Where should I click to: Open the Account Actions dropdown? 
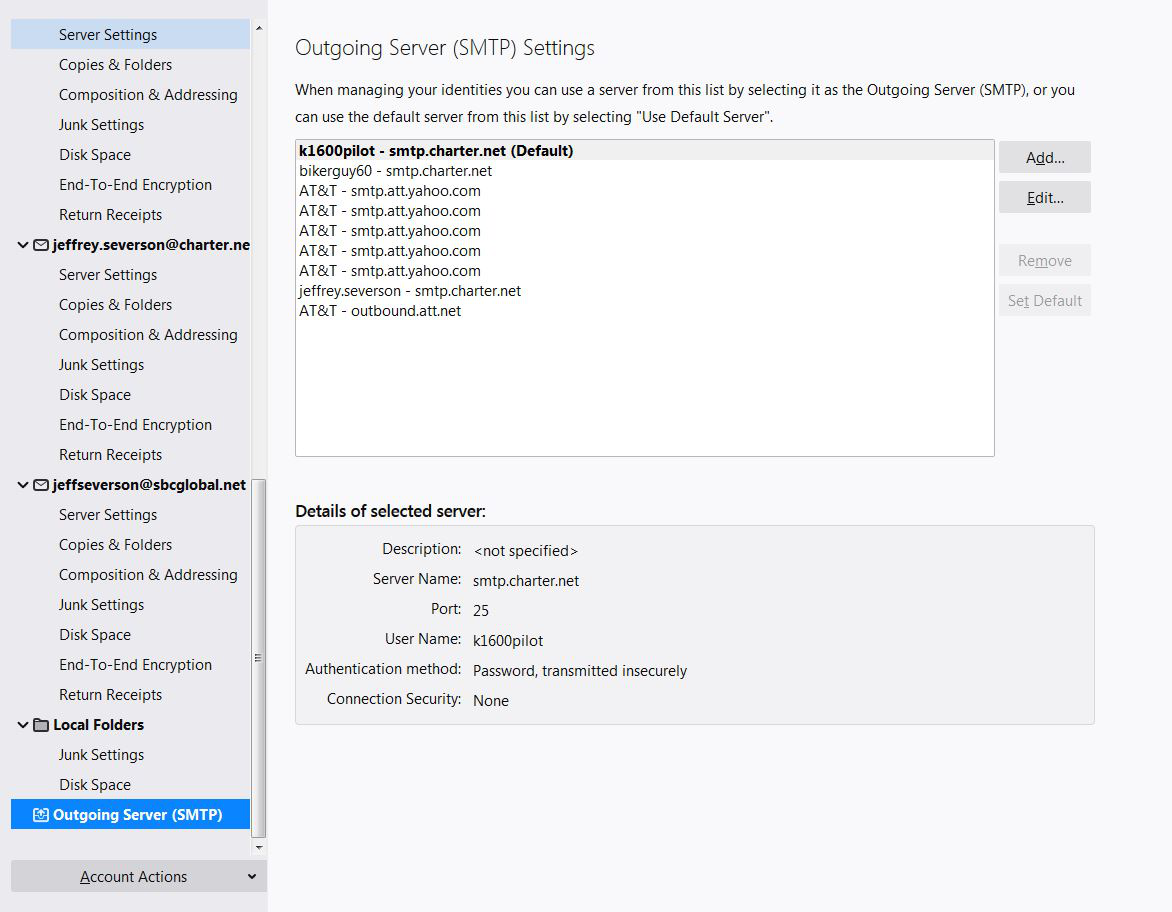click(139, 876)
